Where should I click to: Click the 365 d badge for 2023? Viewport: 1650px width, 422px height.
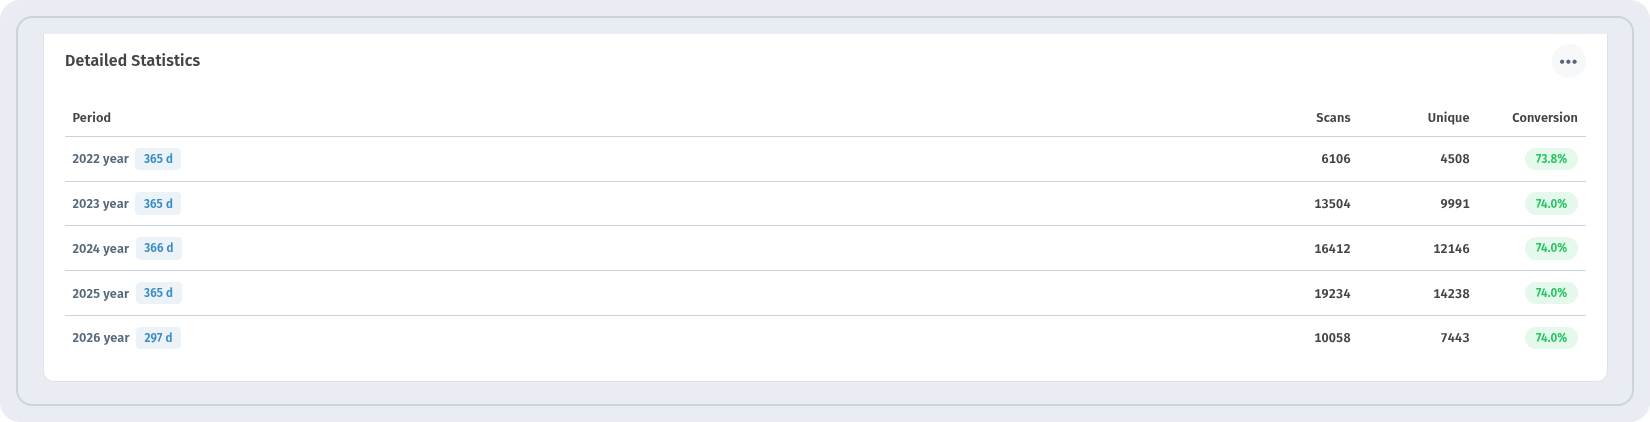158,204
